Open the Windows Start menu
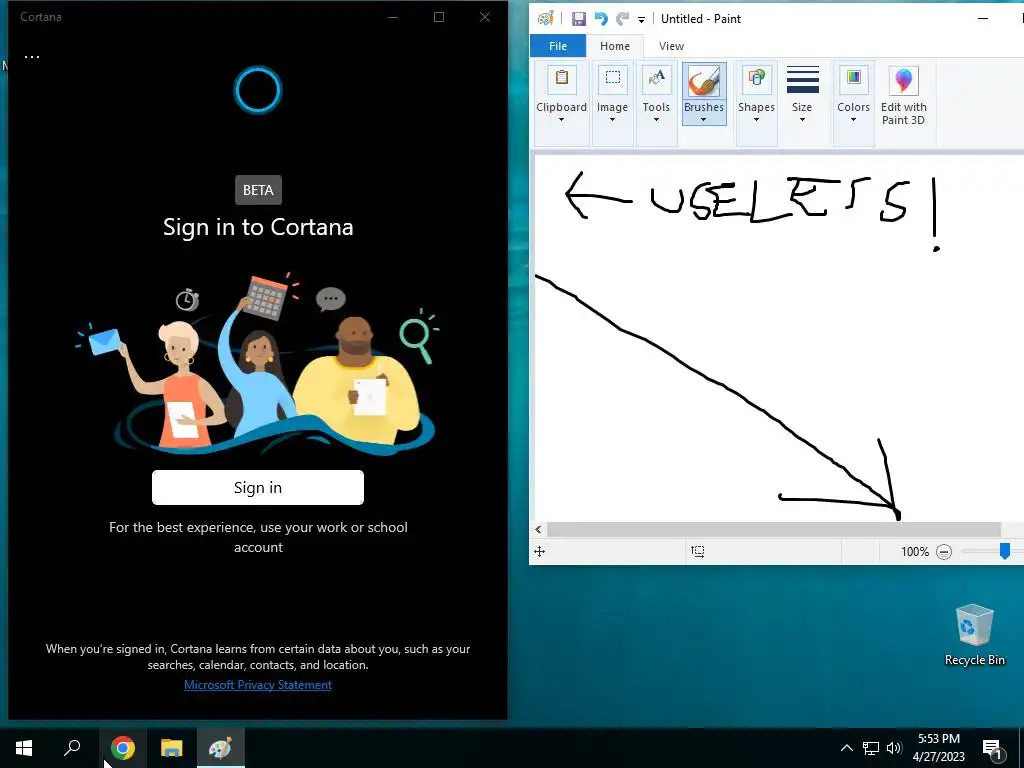Image resolution: width=1024 pixels, height=768 pixels. pyautogui.click(x=24, y=748)
